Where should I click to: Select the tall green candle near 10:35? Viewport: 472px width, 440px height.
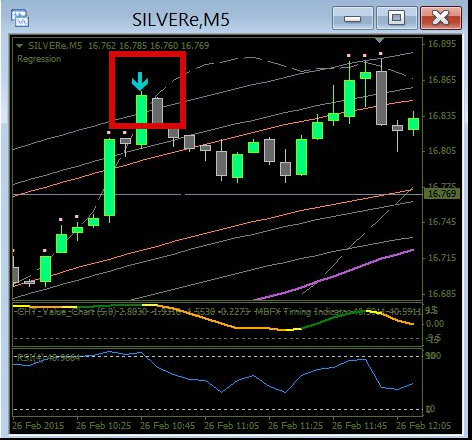[x=109, y=177]
